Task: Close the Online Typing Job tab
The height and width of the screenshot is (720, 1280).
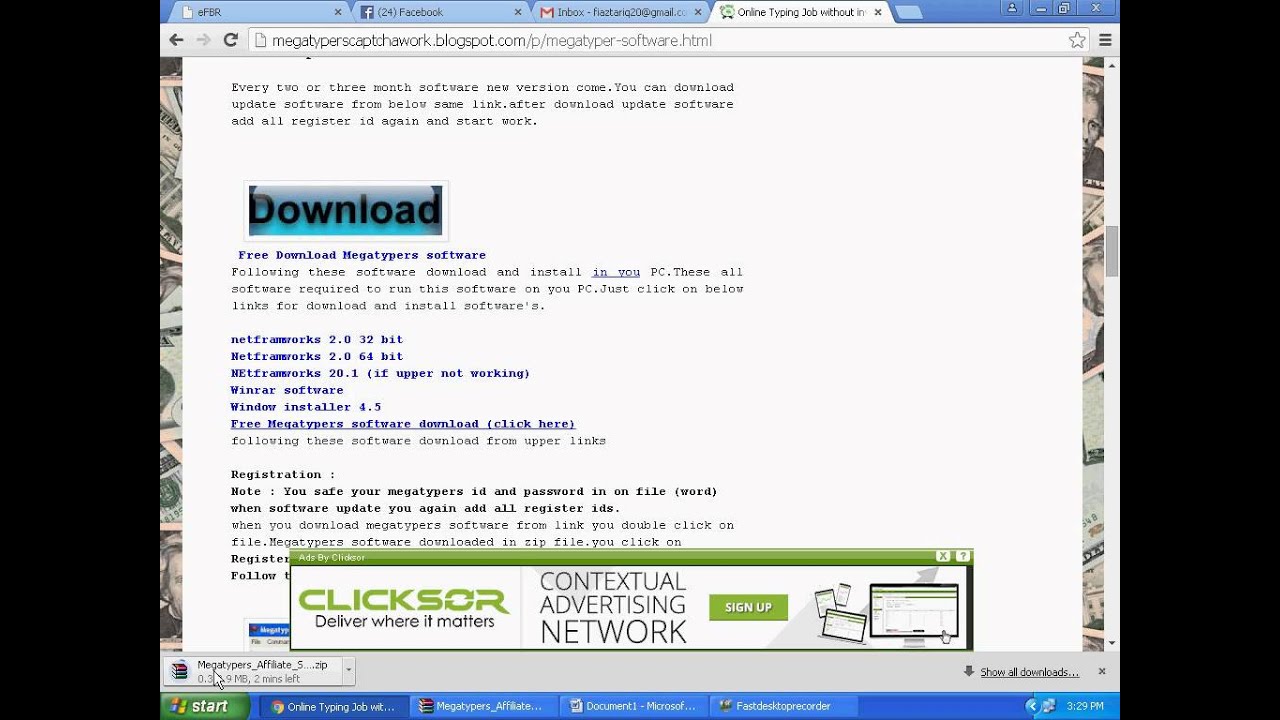Action: point(878,12)
